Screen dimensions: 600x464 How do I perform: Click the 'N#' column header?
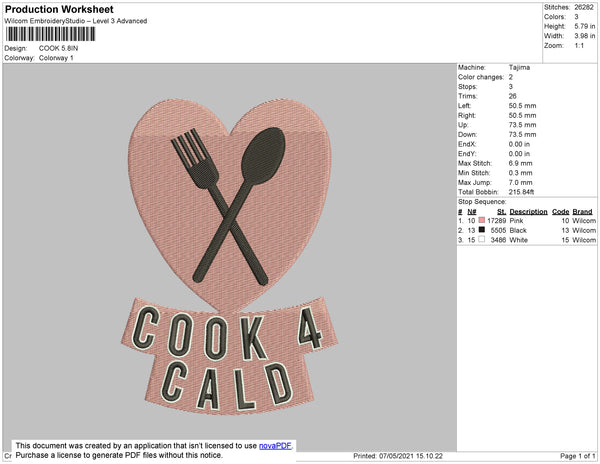(472, 212)
